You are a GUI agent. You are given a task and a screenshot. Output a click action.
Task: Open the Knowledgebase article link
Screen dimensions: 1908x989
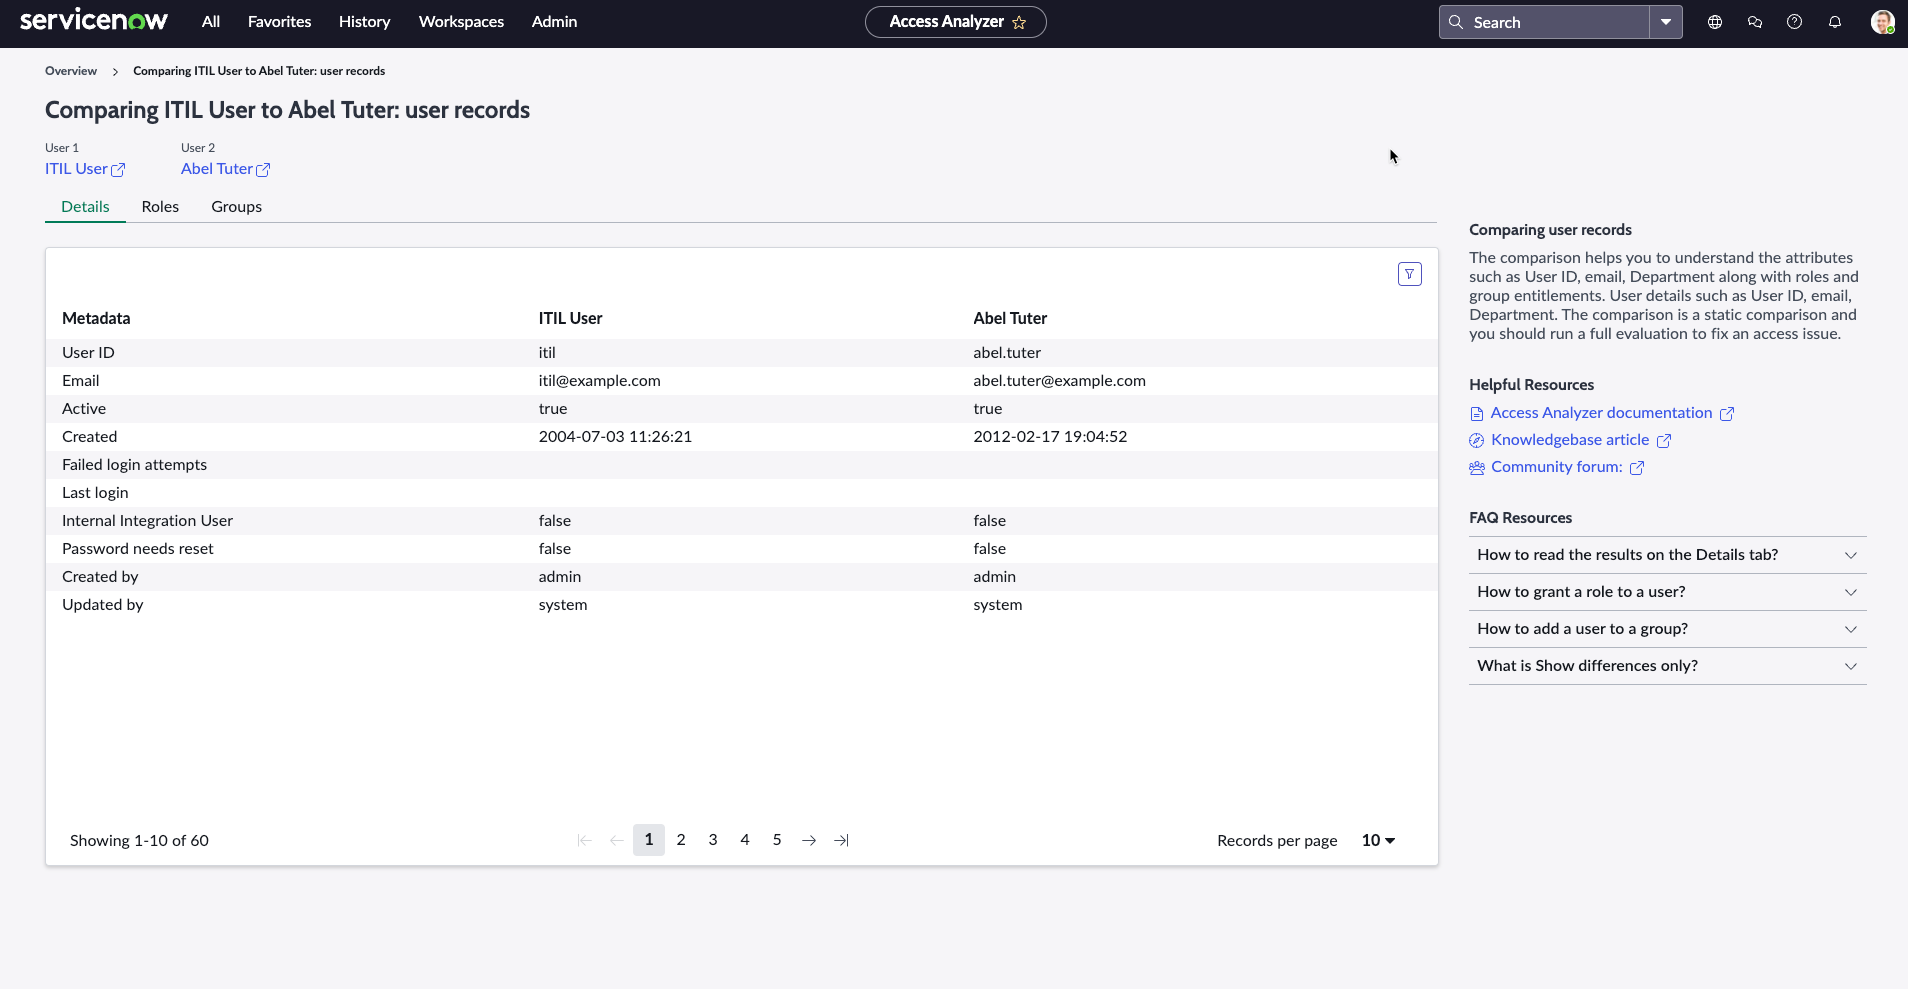(x=1570, y=440)
